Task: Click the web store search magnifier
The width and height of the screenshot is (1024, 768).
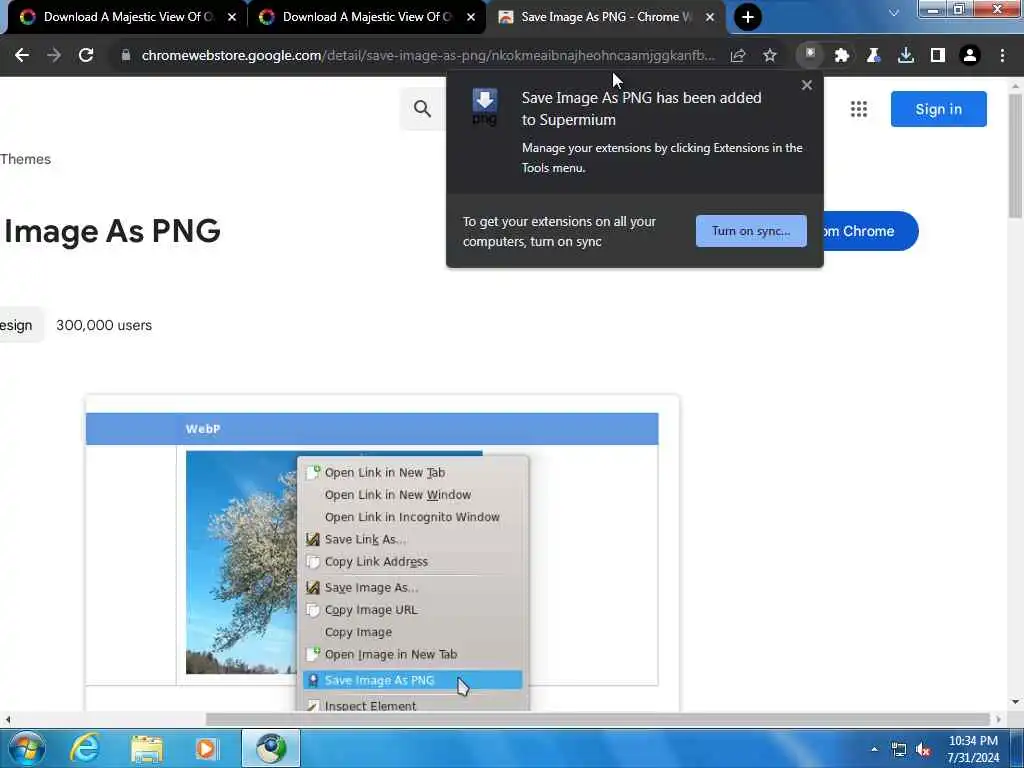Action: point(423,108)
